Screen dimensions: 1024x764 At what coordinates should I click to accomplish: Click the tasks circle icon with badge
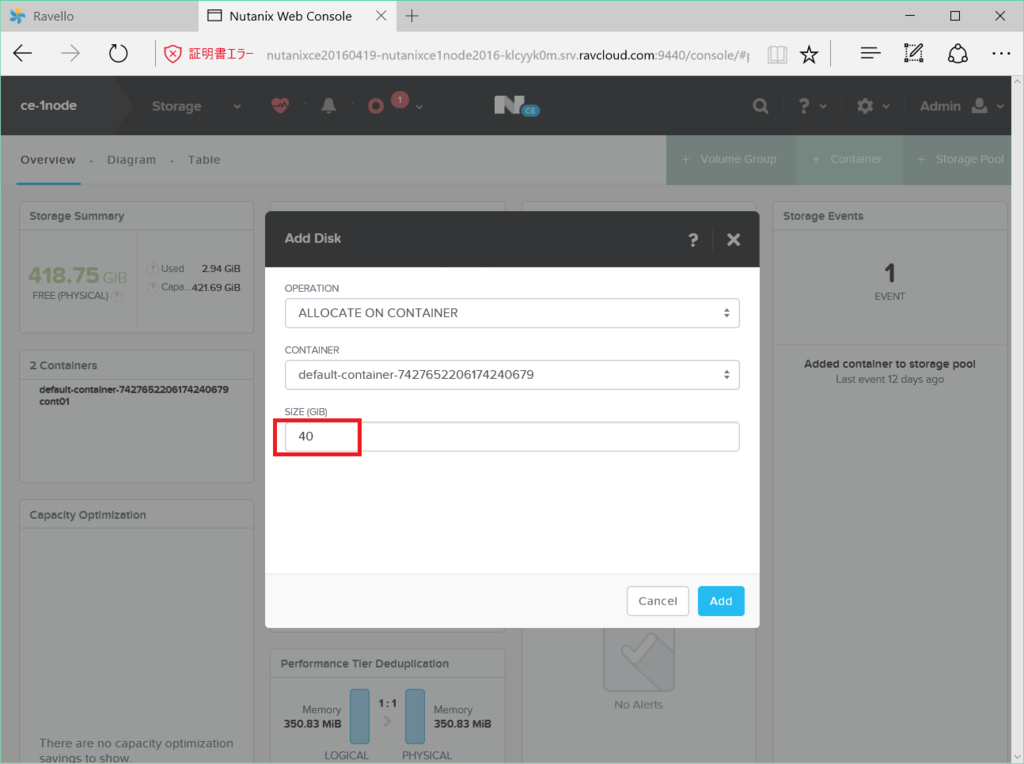click(376, 106)
